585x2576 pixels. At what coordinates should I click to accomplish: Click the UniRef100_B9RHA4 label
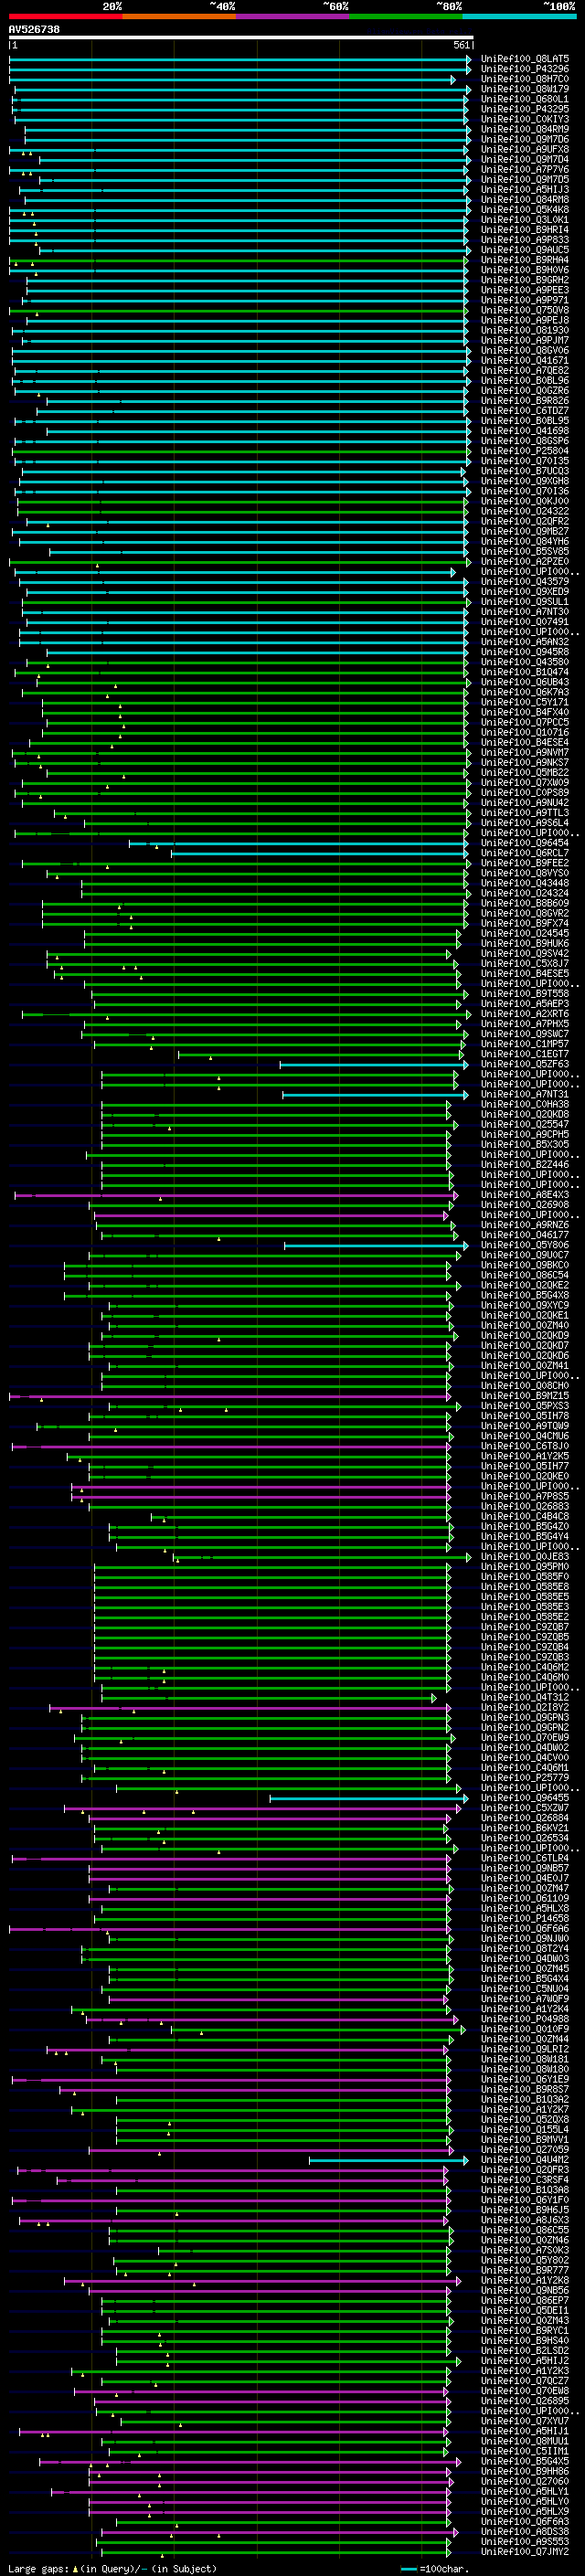(x=525, y=260)
